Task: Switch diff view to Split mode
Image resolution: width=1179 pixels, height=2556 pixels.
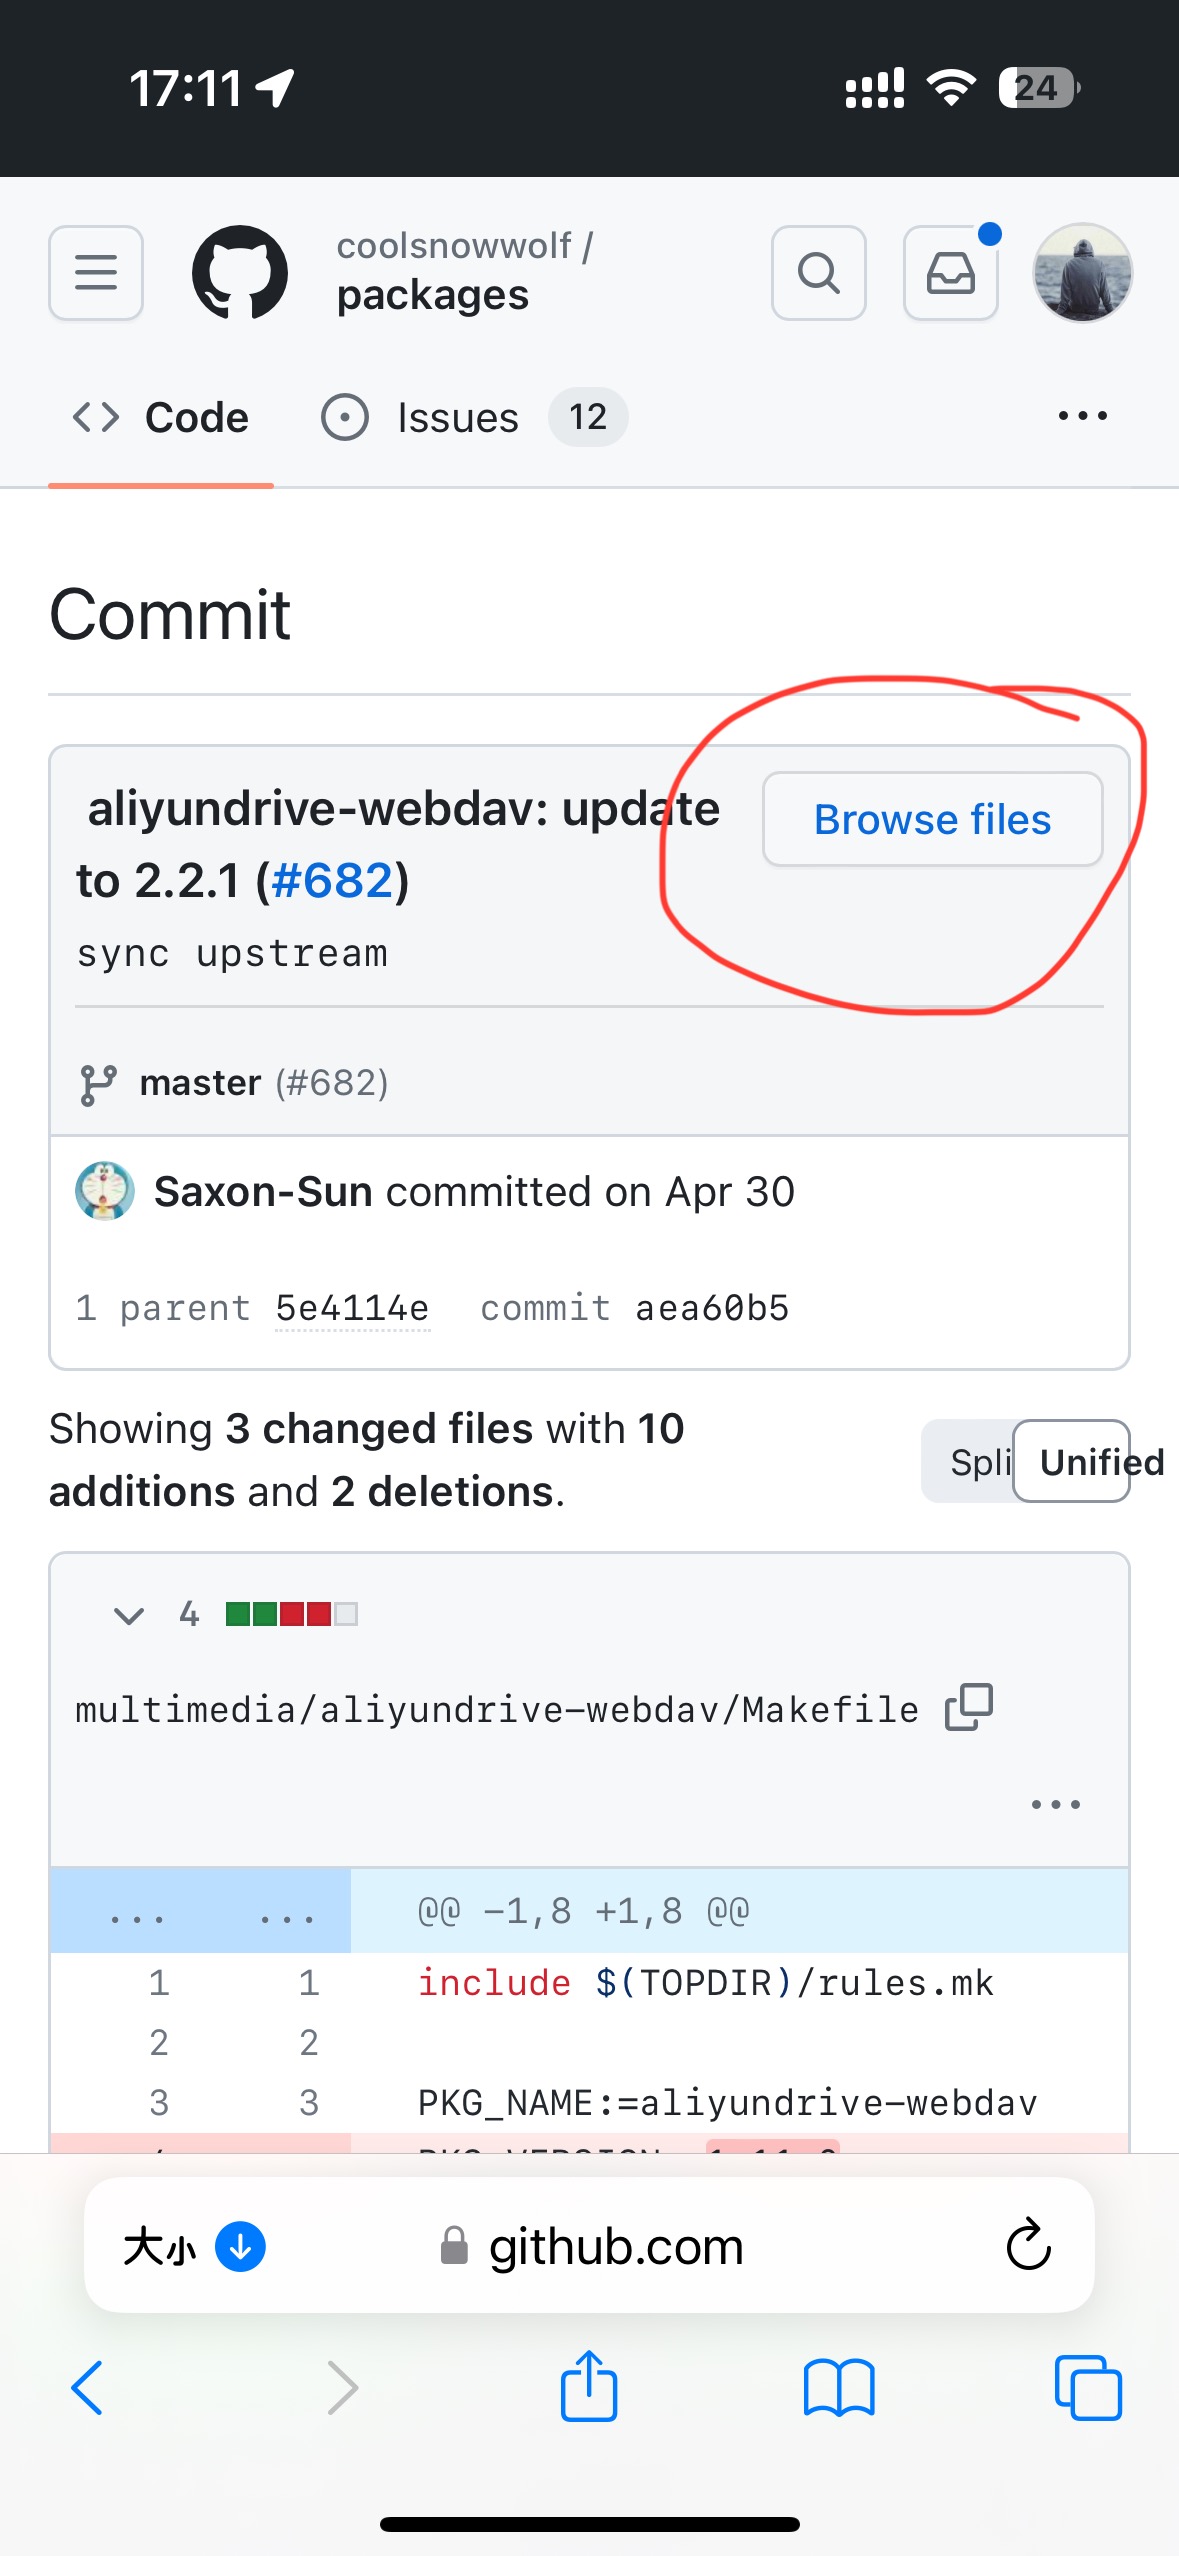Action: point(980,1461)
